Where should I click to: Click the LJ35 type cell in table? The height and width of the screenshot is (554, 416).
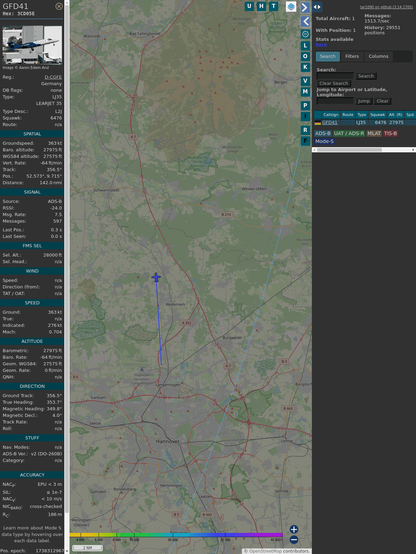pyautogui.click(x=361, y=123)
